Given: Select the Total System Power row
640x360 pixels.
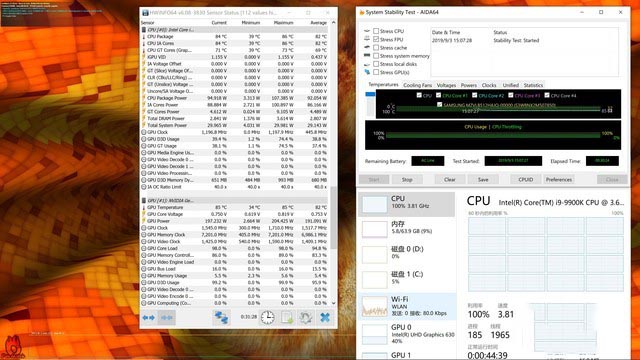Looking at the screenshot, I should pyautogui.click(x=234, y=125).
